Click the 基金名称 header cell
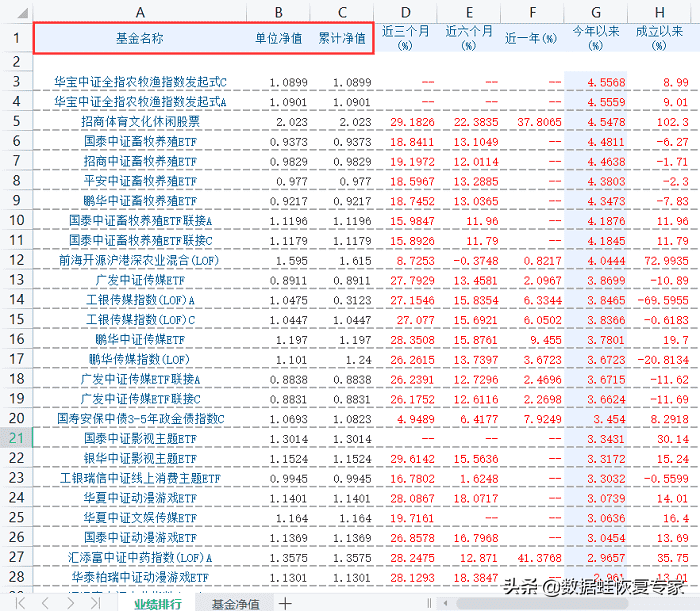700x611 pixels. point(140,38)
